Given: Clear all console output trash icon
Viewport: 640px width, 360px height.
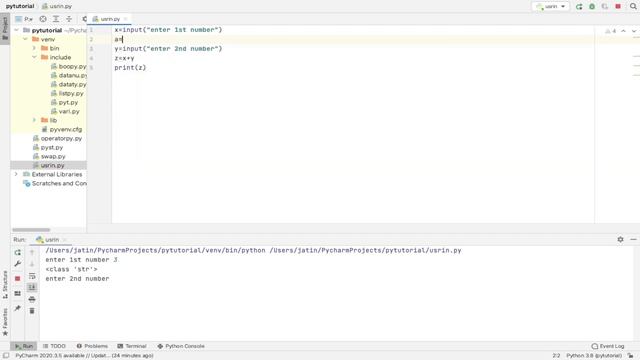Looking at the screenshot, I should coord(32,311).
